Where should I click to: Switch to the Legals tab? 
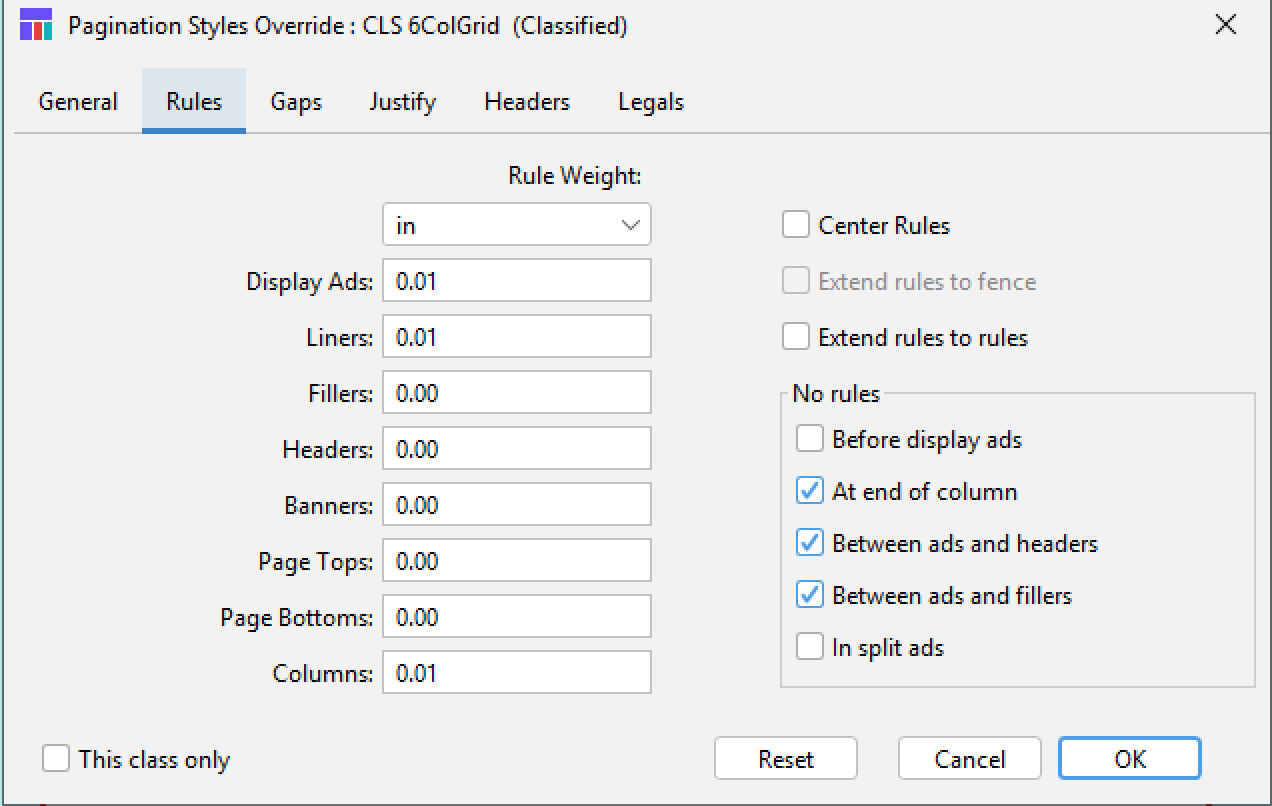(x=651, y=102)
